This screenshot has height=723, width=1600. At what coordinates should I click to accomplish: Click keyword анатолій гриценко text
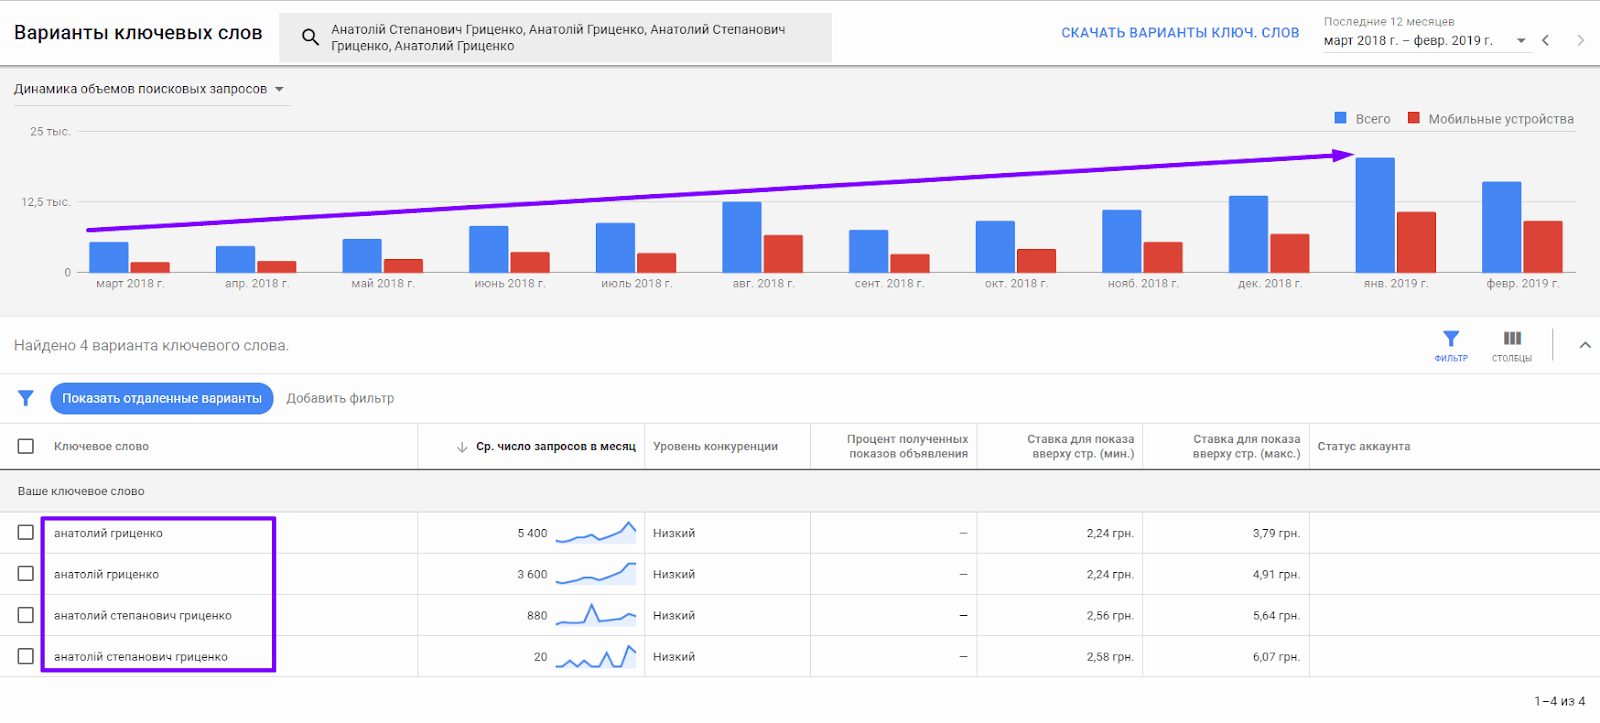click(x=106, y=574)
